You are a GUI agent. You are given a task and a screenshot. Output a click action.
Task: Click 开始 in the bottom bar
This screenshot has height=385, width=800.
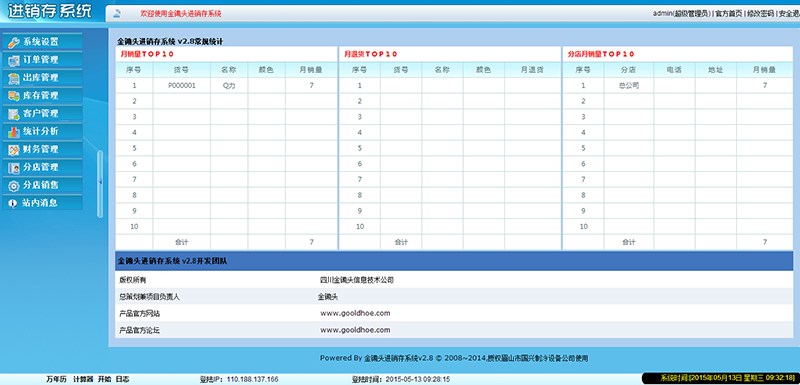click(x=105, y=379)
